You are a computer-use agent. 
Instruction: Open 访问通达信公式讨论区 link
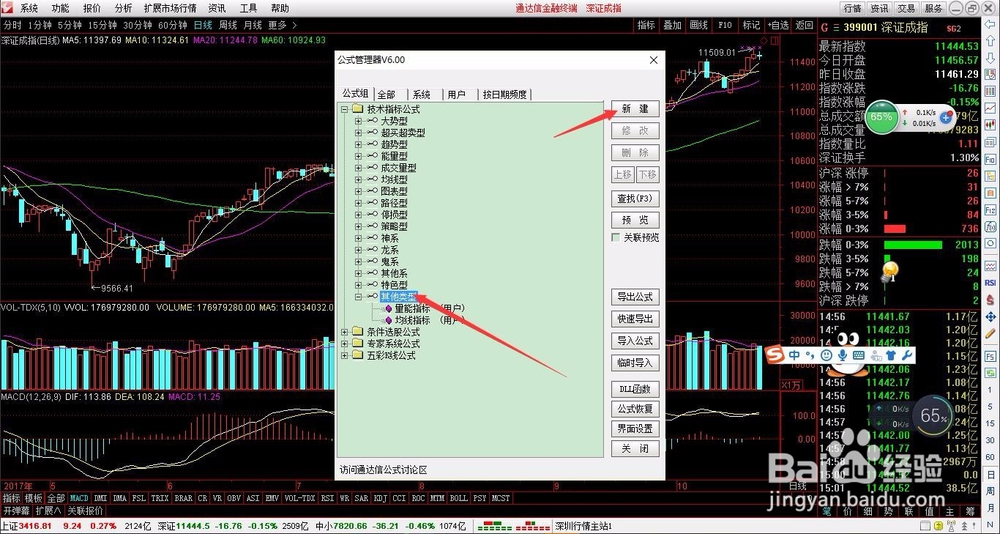coord(383,470)
